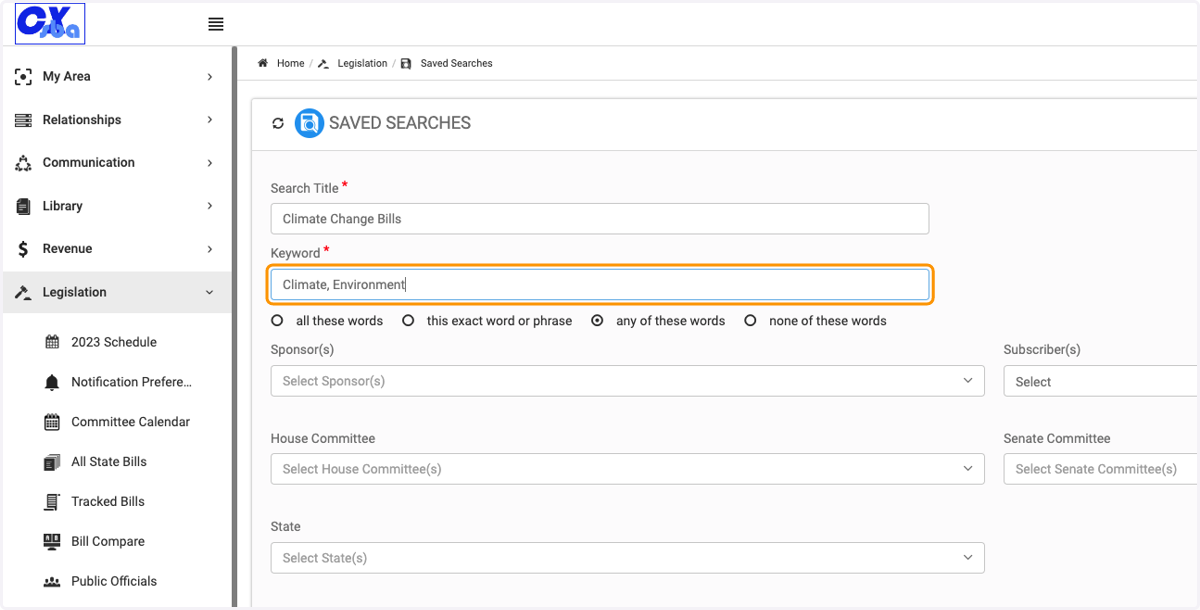Expand the Relationships chevron

tap(210, 120)
